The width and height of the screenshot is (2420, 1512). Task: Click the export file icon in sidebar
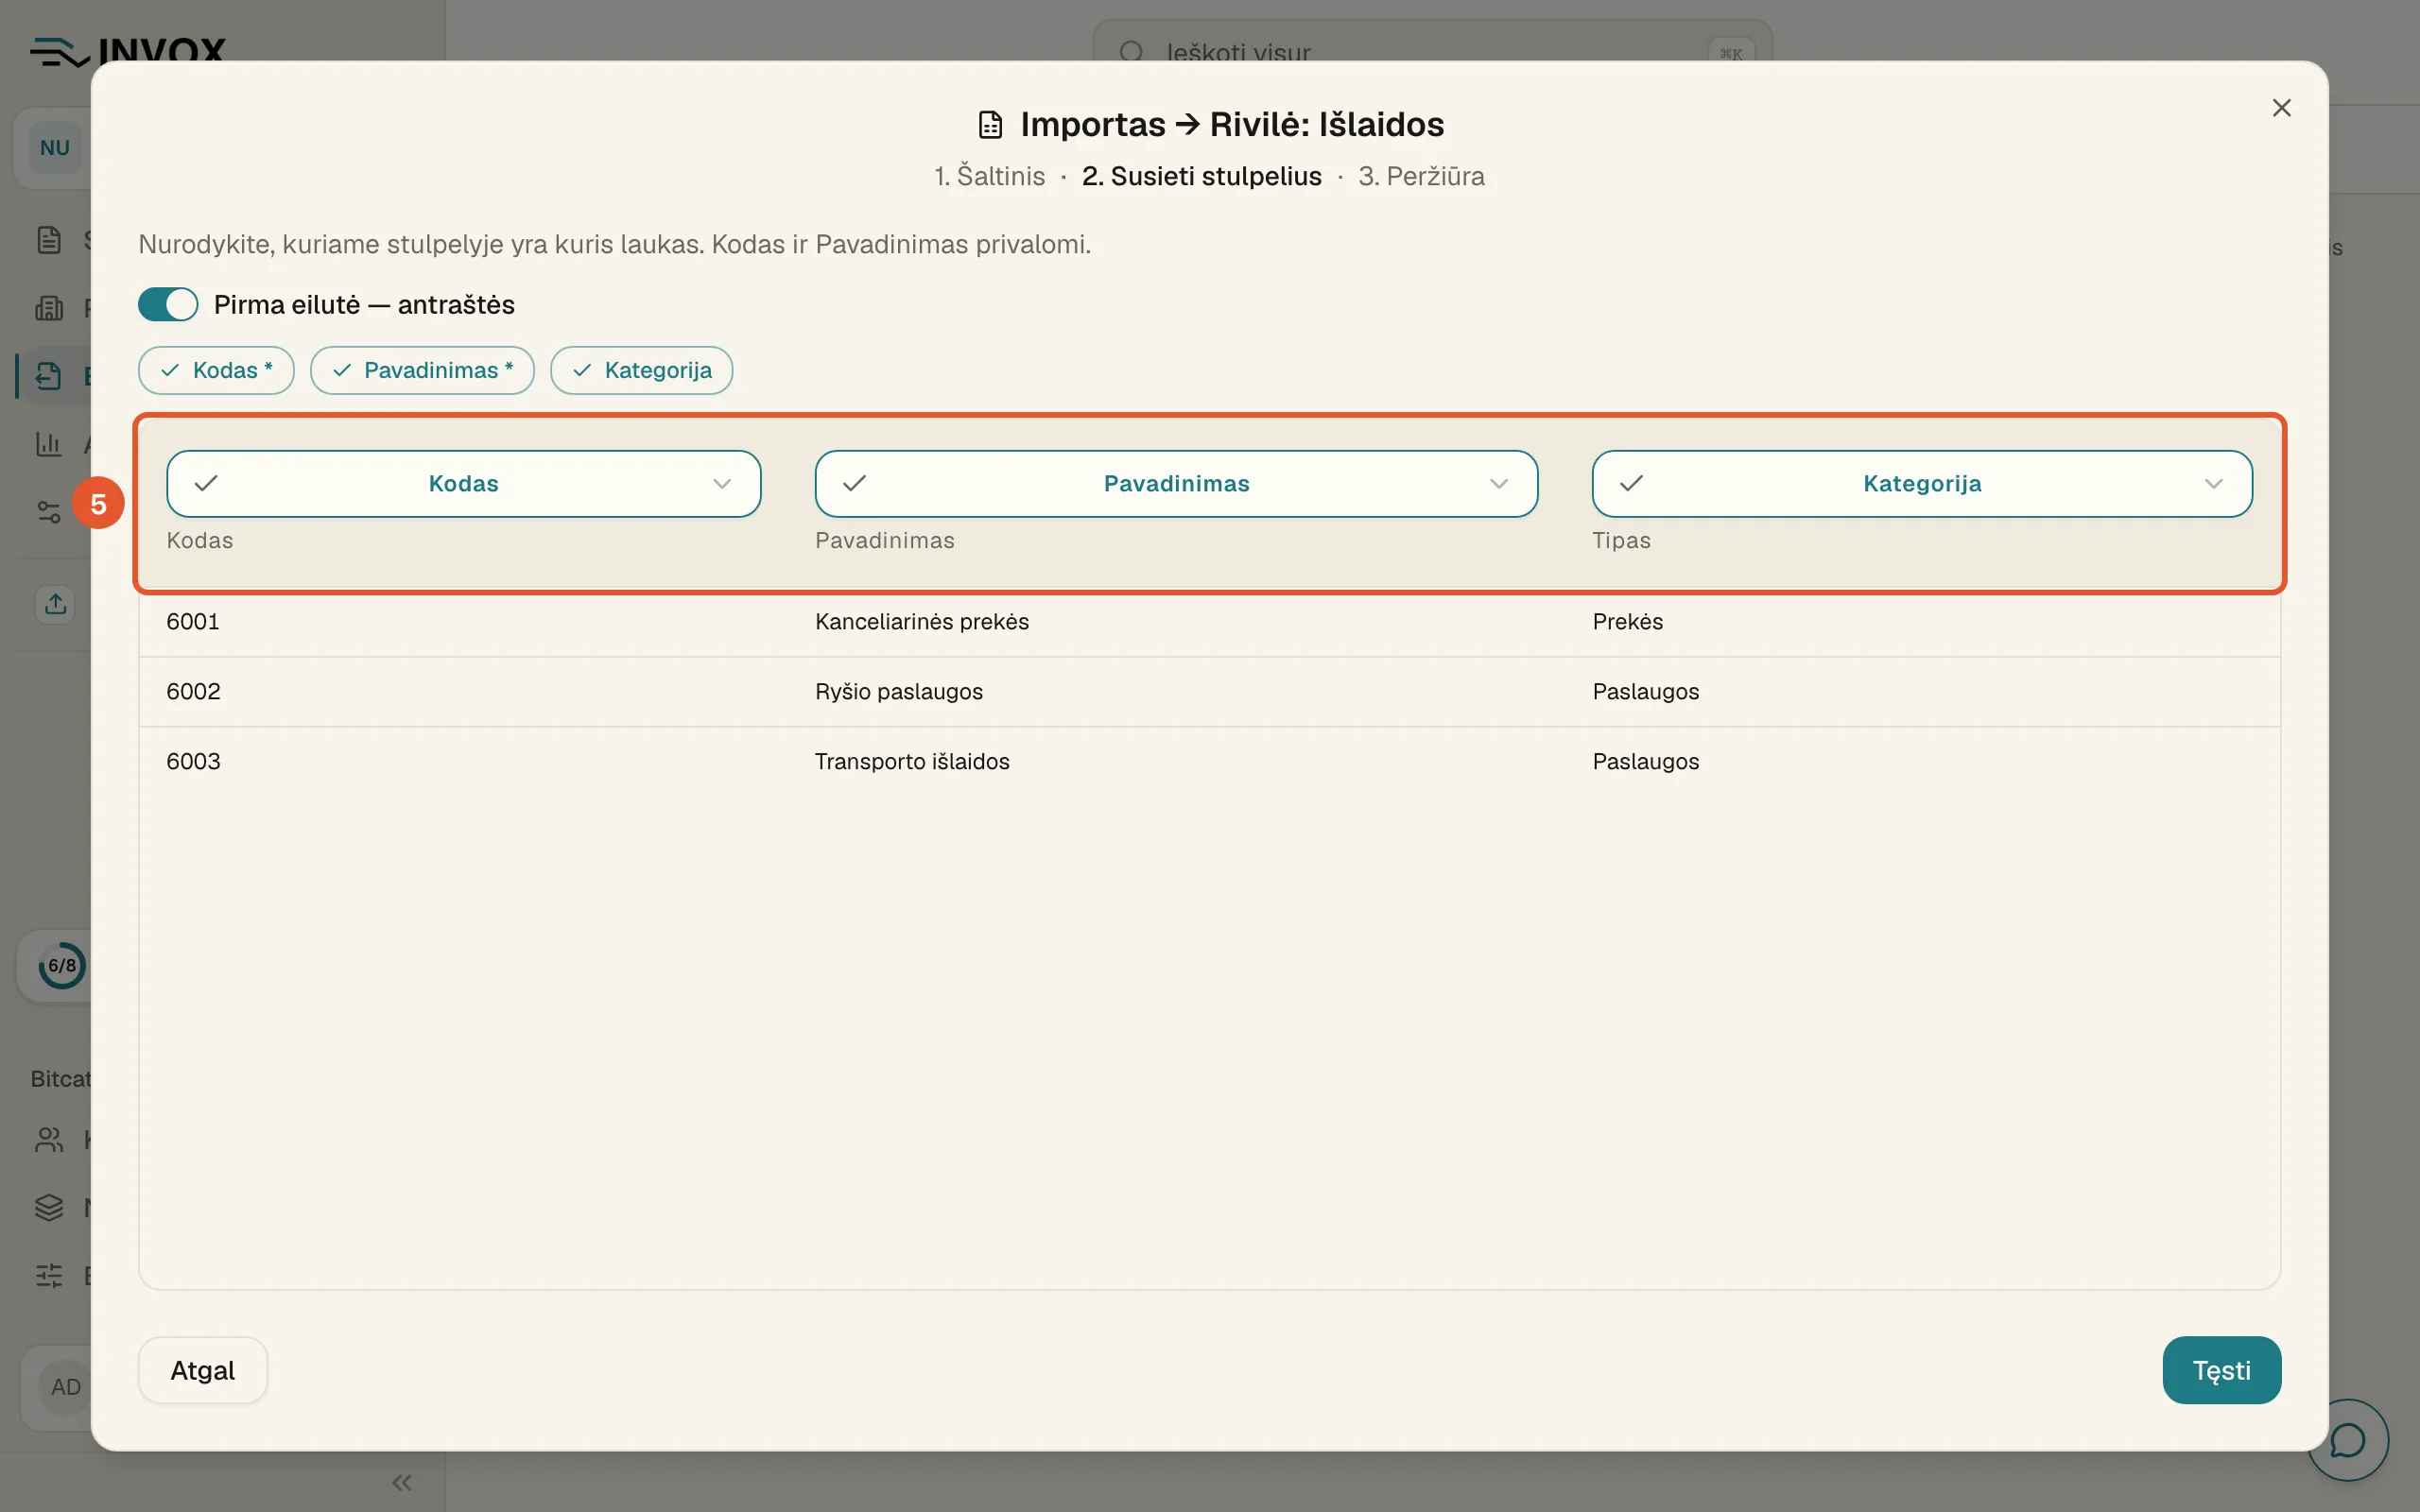[x=49, y=376]
